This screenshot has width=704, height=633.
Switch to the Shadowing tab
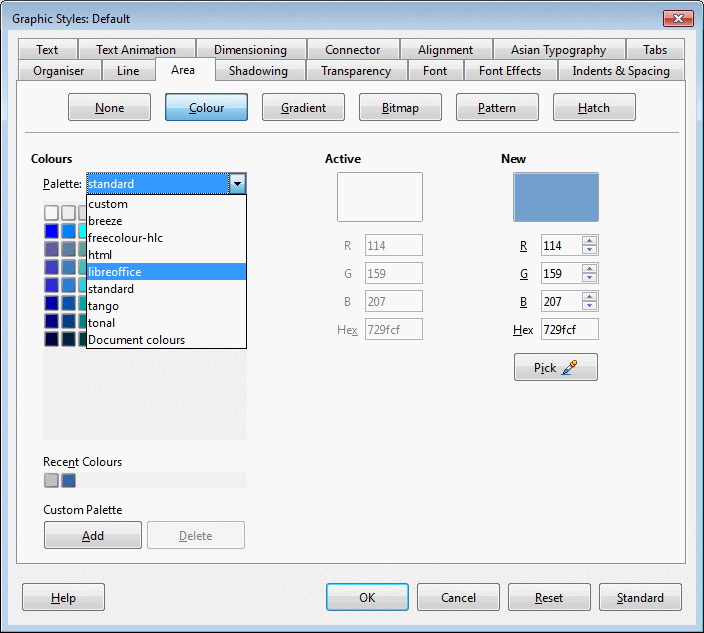(x=258, y=71)
